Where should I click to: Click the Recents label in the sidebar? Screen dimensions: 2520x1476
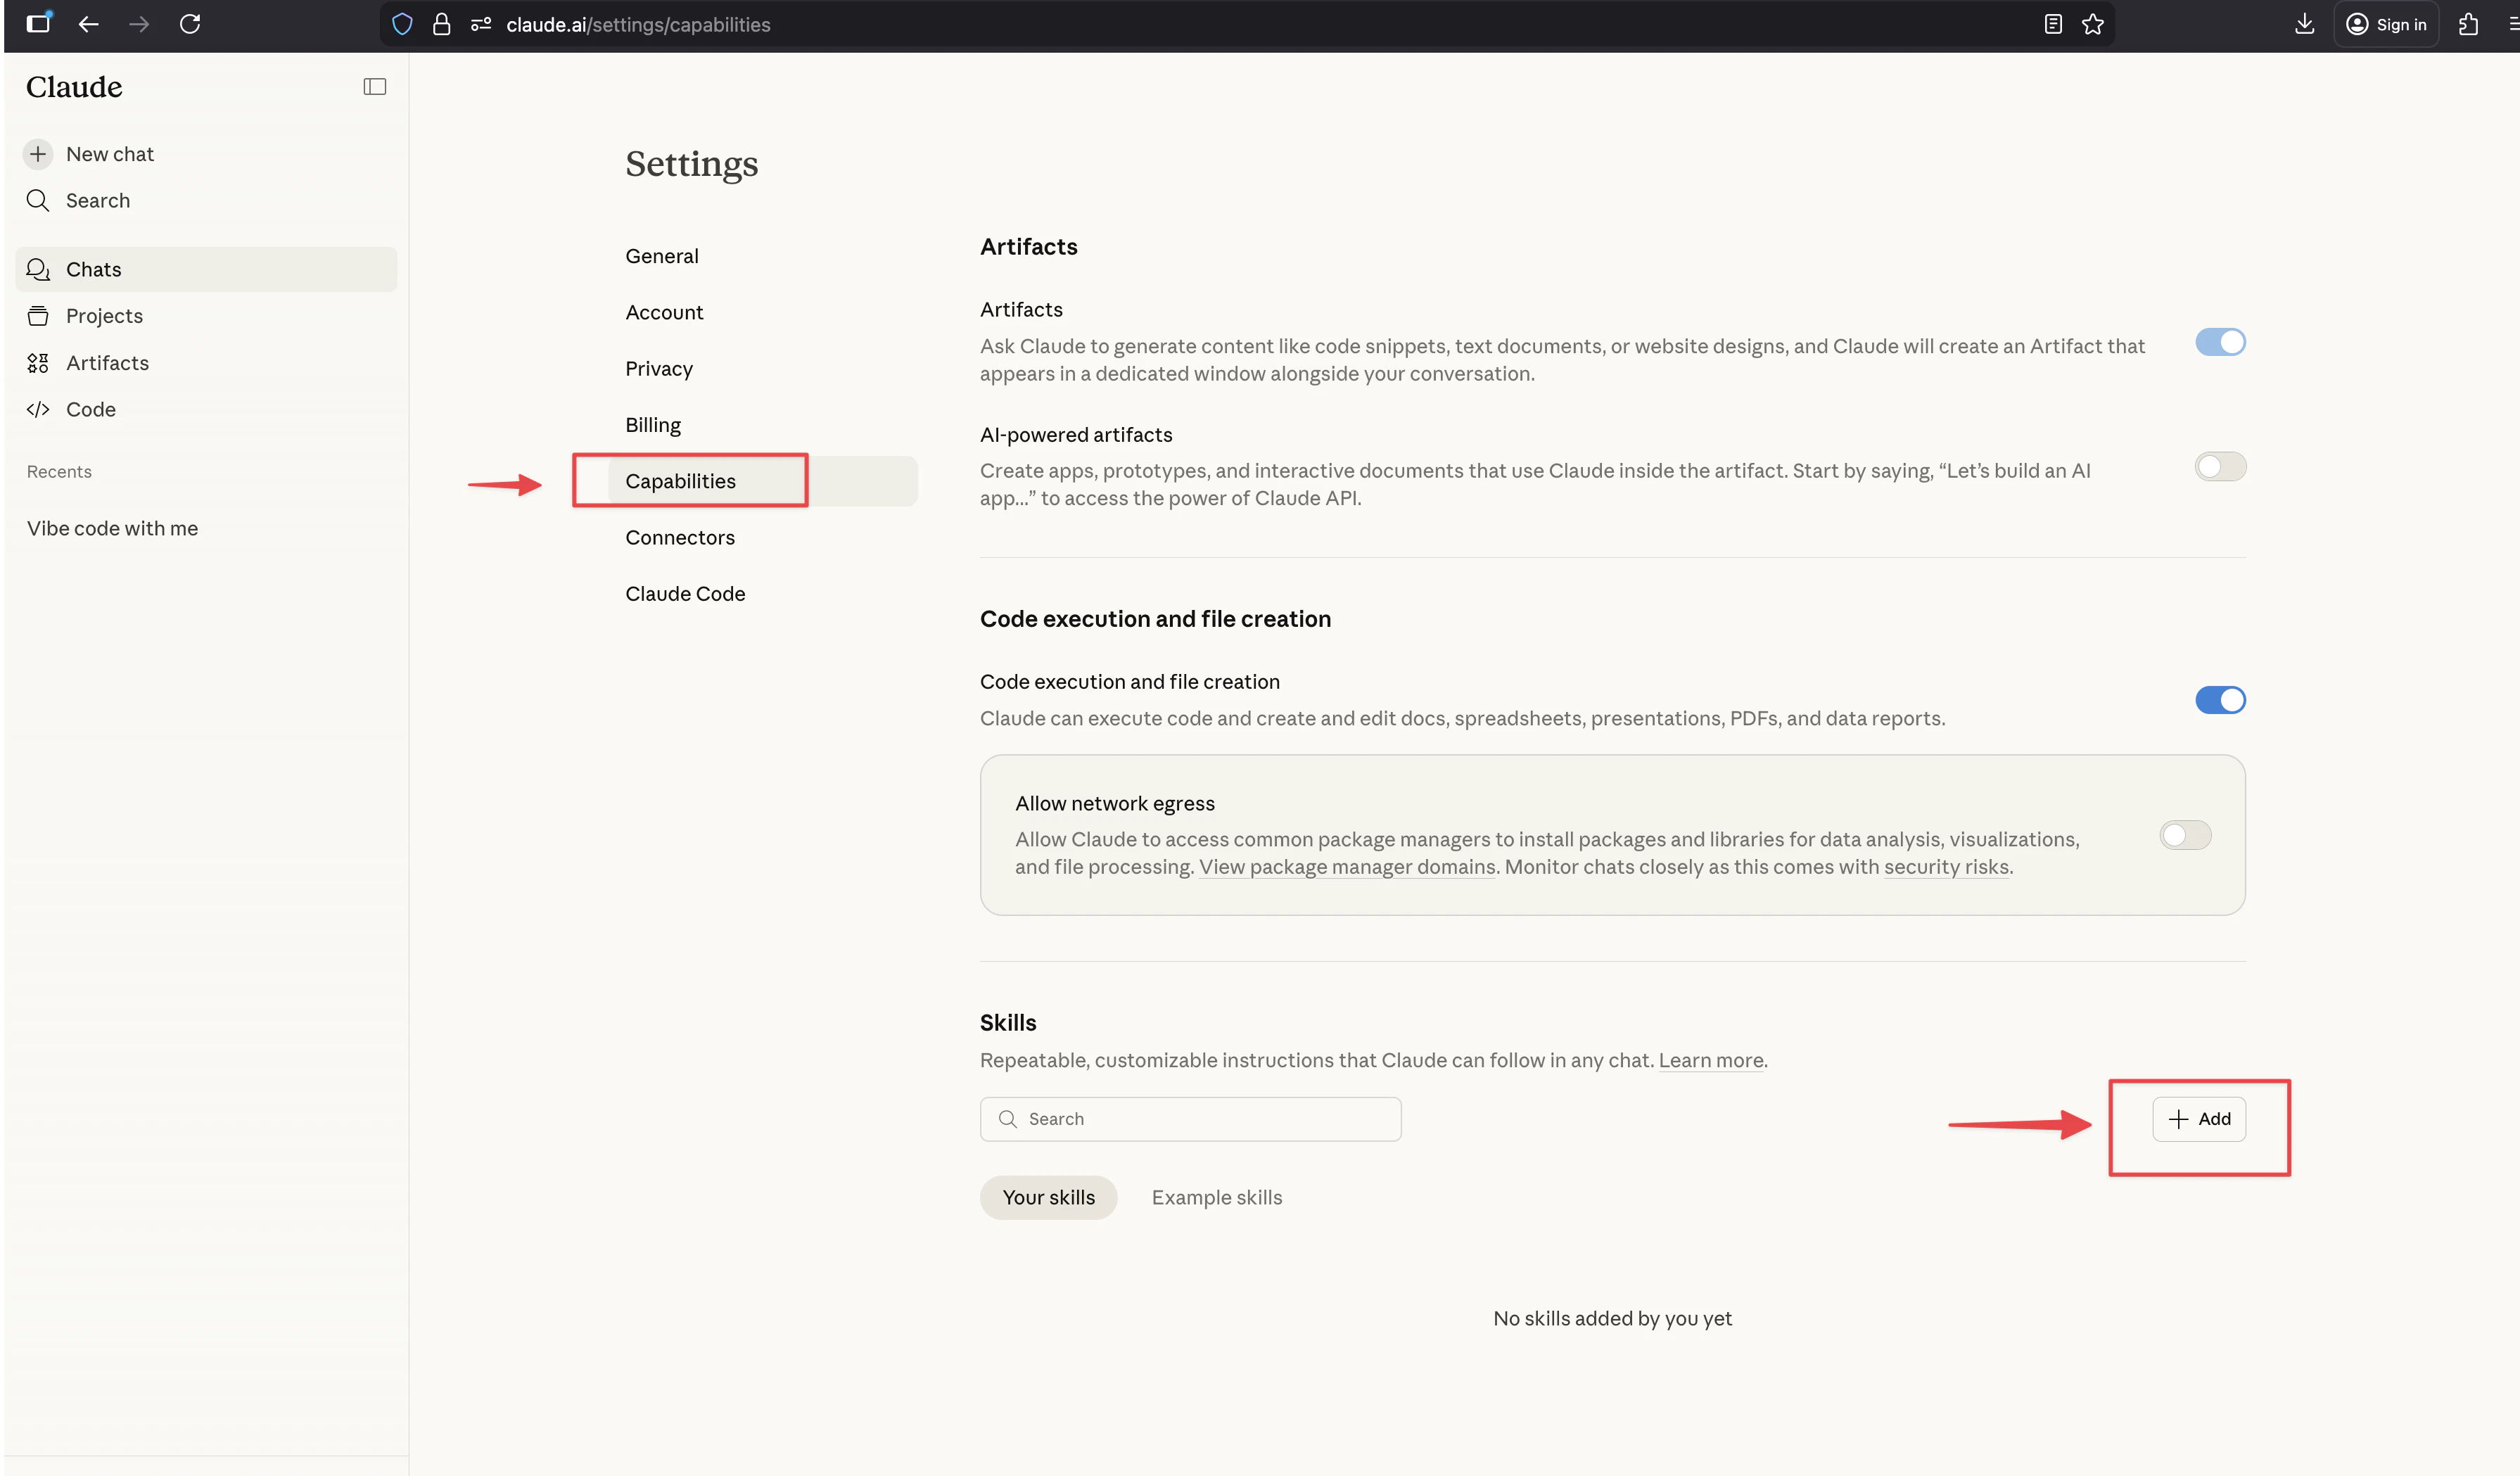[x=59, y=472]
